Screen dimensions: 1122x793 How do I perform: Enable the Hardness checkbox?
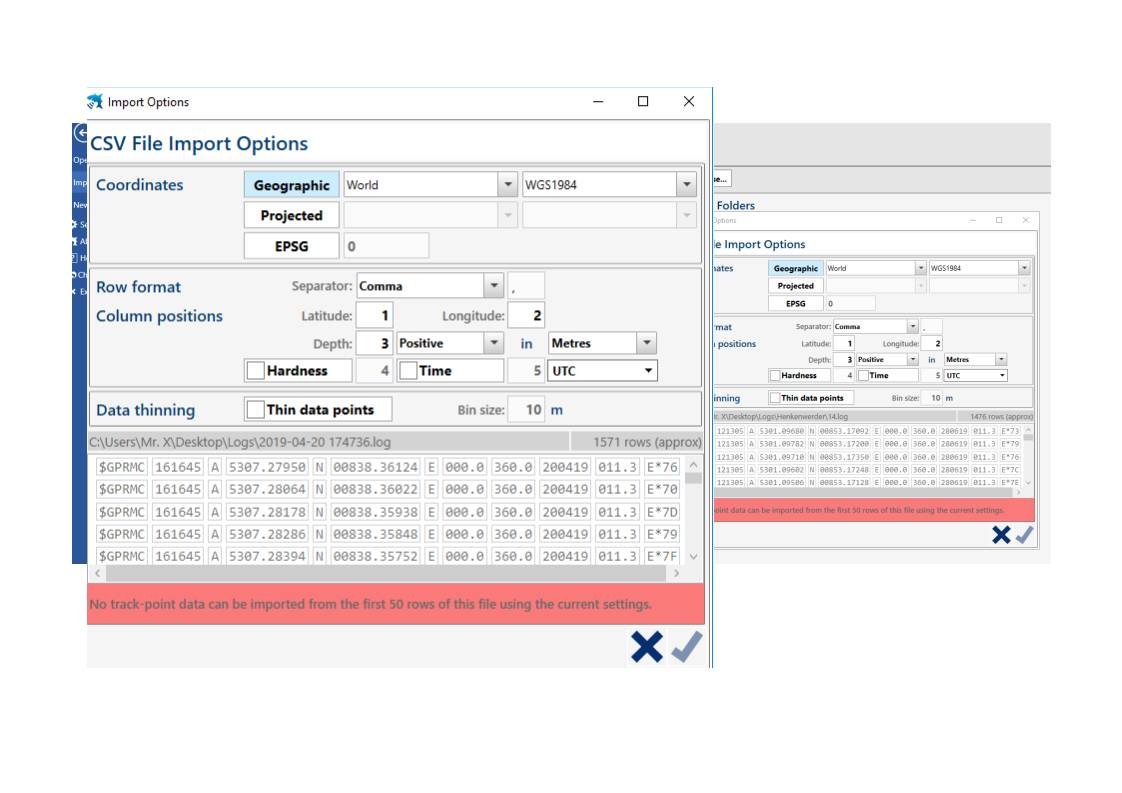256,371
